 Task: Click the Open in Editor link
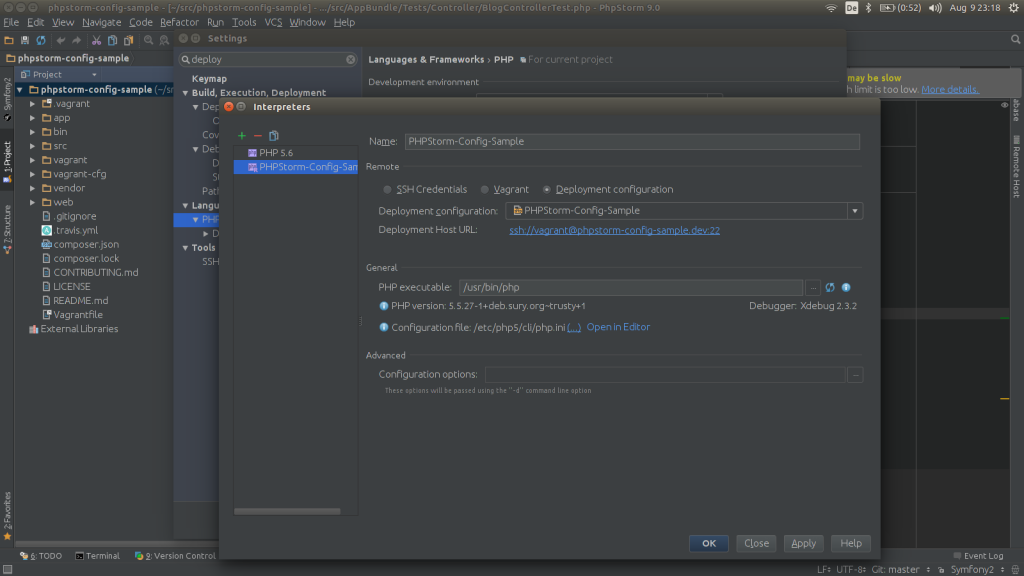(x=618, y=327)
